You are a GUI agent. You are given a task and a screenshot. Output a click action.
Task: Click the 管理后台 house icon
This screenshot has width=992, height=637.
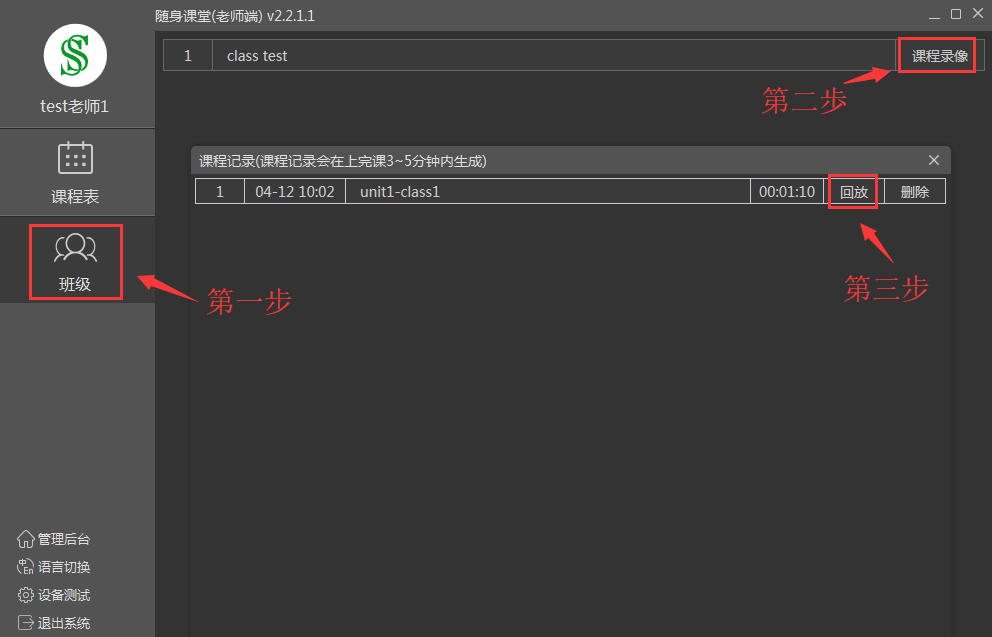(26, 539)
